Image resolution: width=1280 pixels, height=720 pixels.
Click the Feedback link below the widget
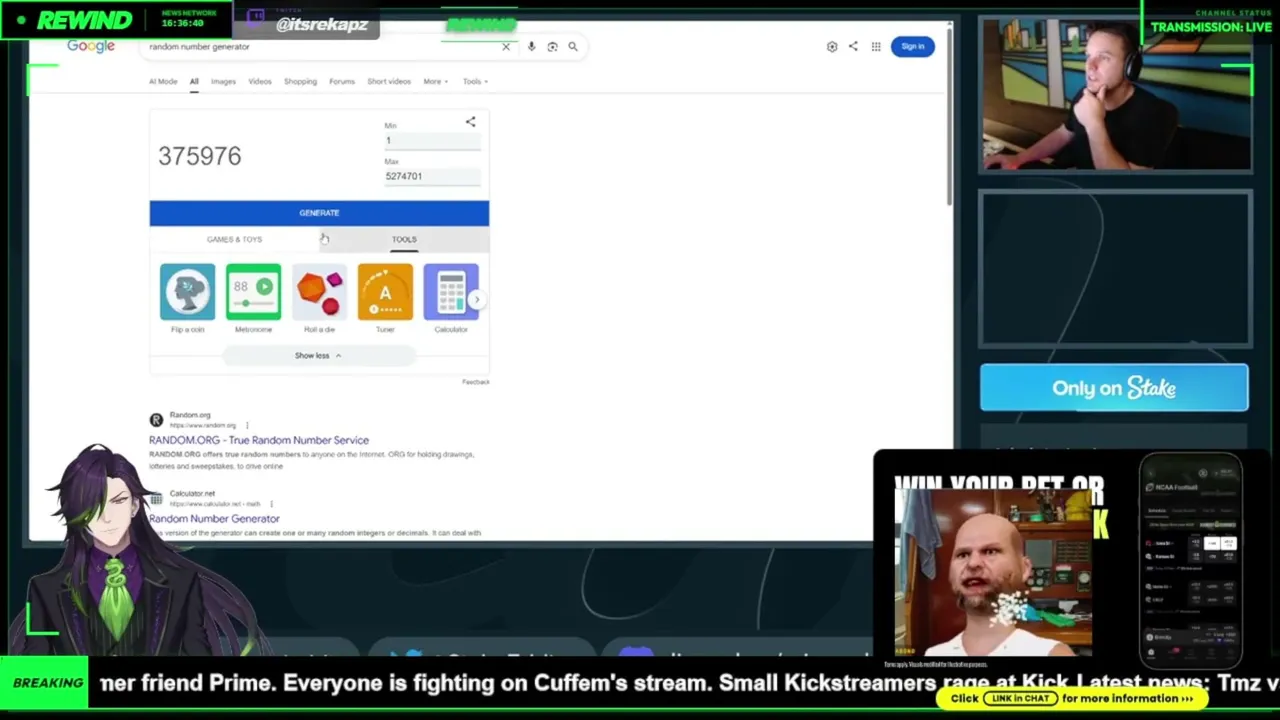point(476,382)
